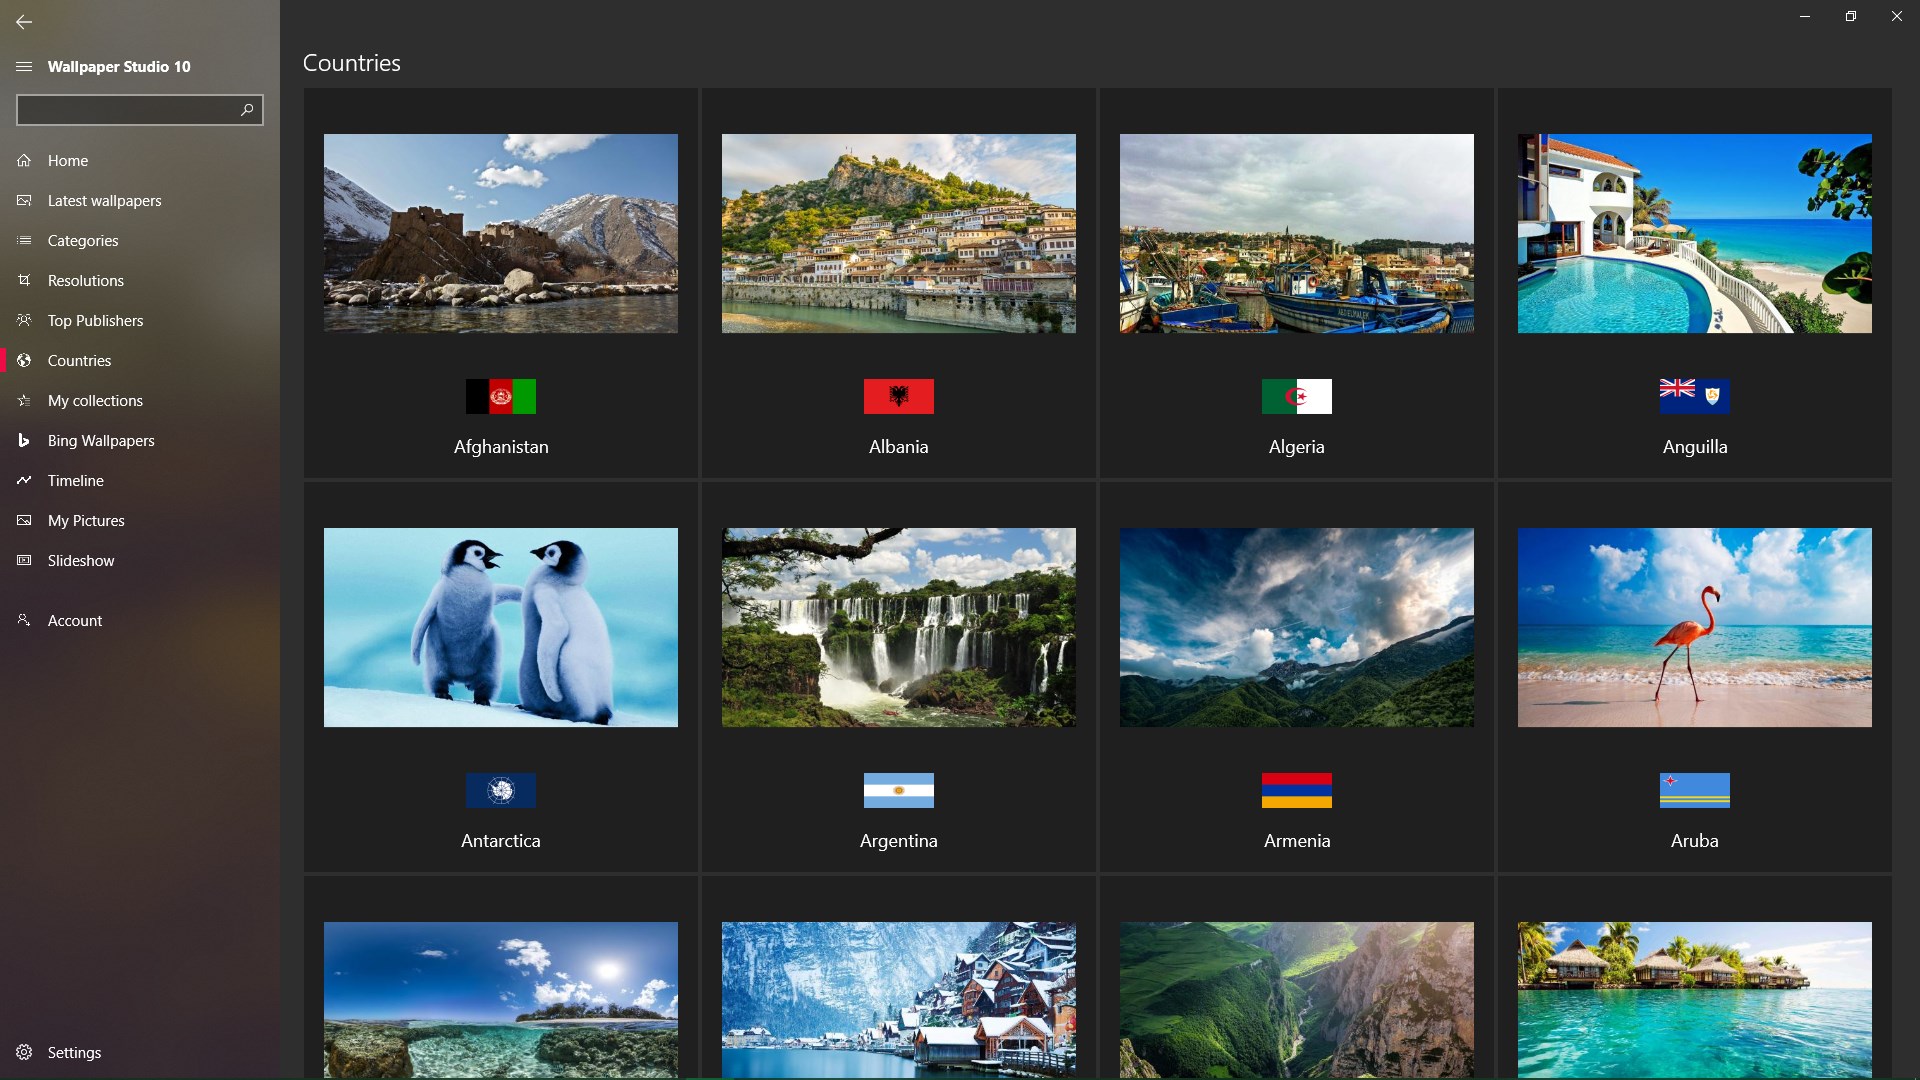Open Categories in sidebar
This screenshot has height=1080, width=1920.
tap(82, 241)
